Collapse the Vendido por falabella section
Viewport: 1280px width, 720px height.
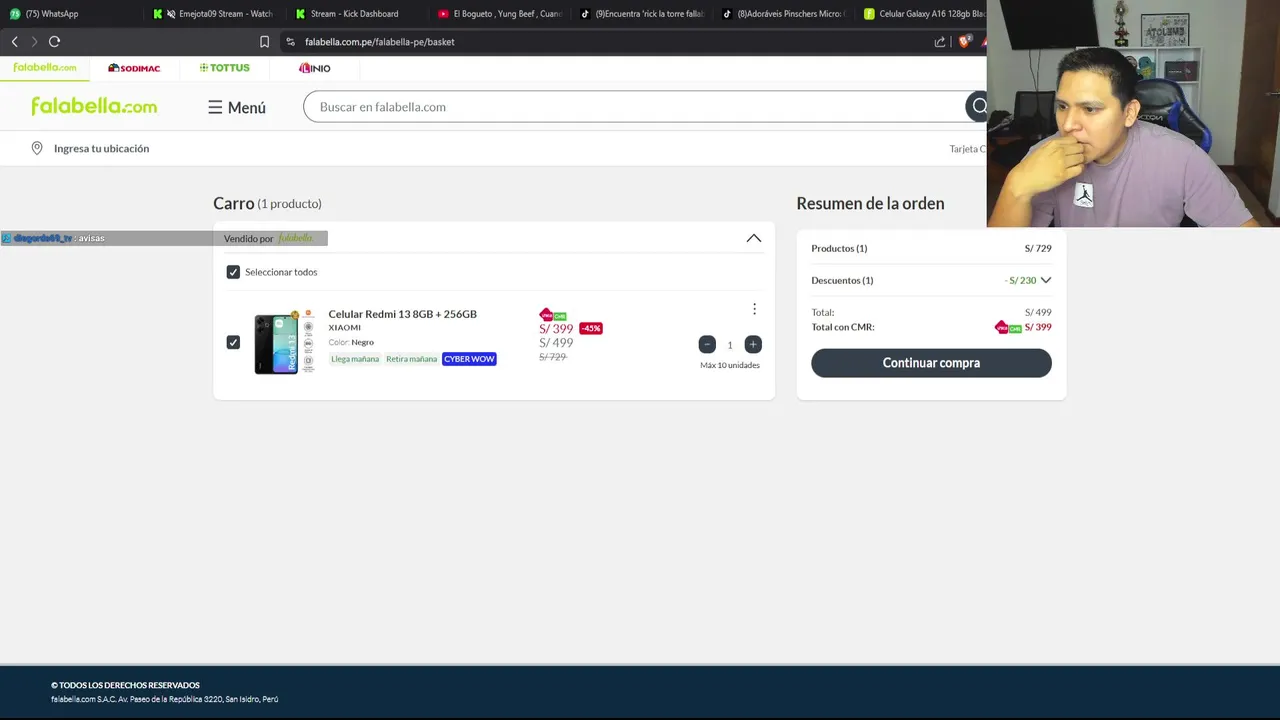click(754, 238)
